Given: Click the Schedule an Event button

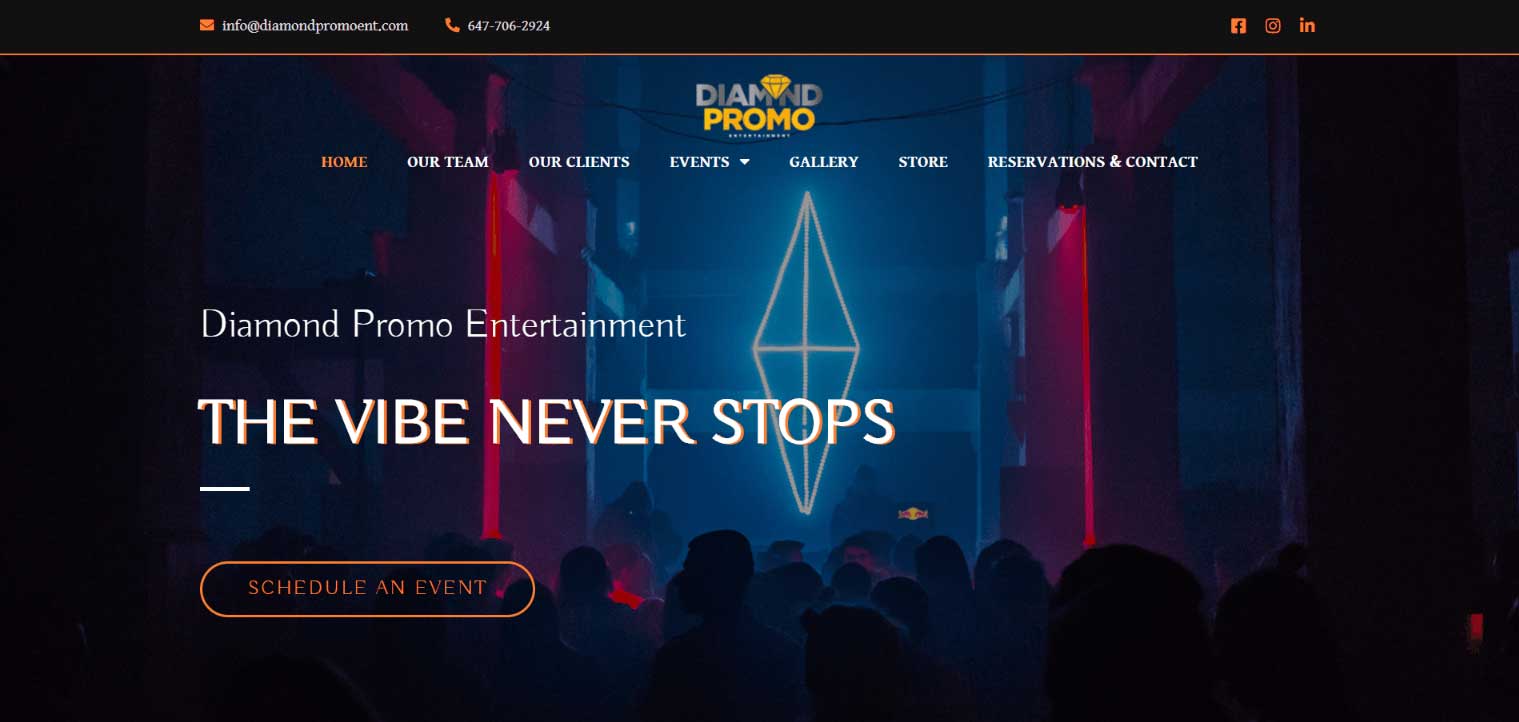Looking at the screenshot, I should 367,588.
